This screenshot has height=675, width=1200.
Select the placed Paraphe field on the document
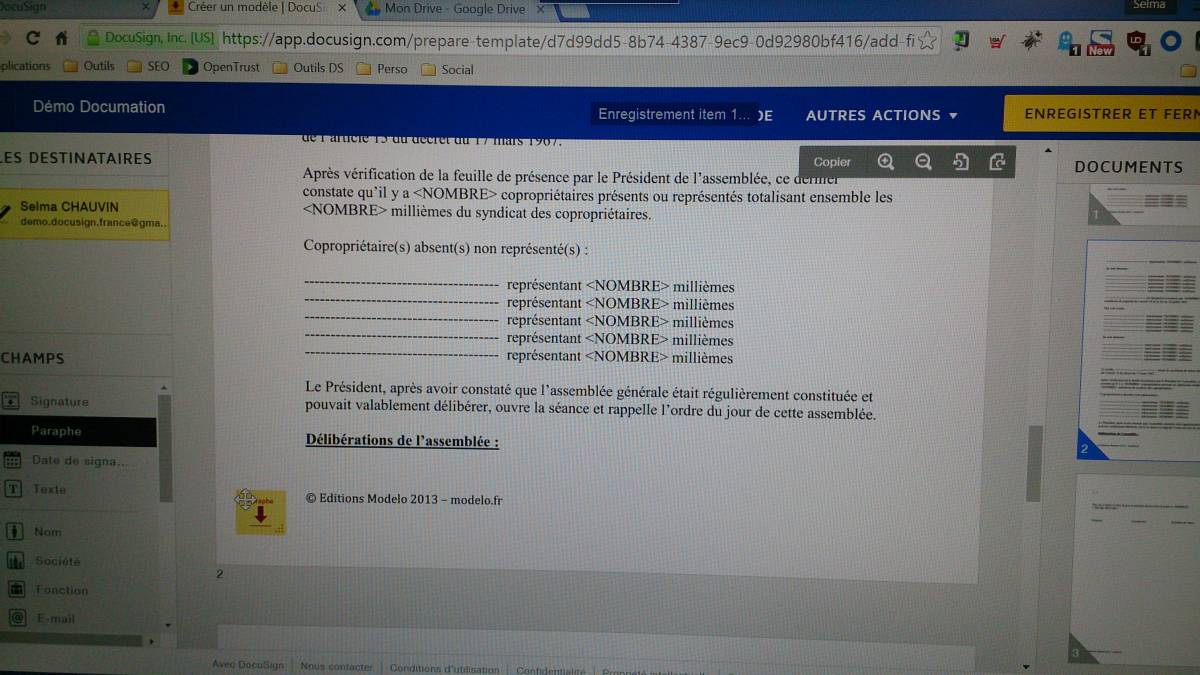coord(260,512)
